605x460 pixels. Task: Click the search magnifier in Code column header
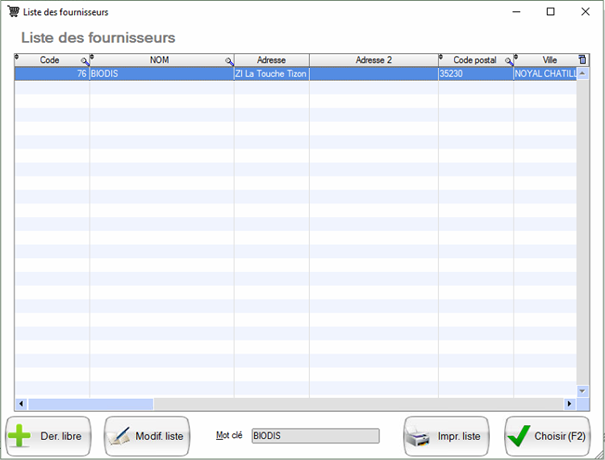pos(84,62)
